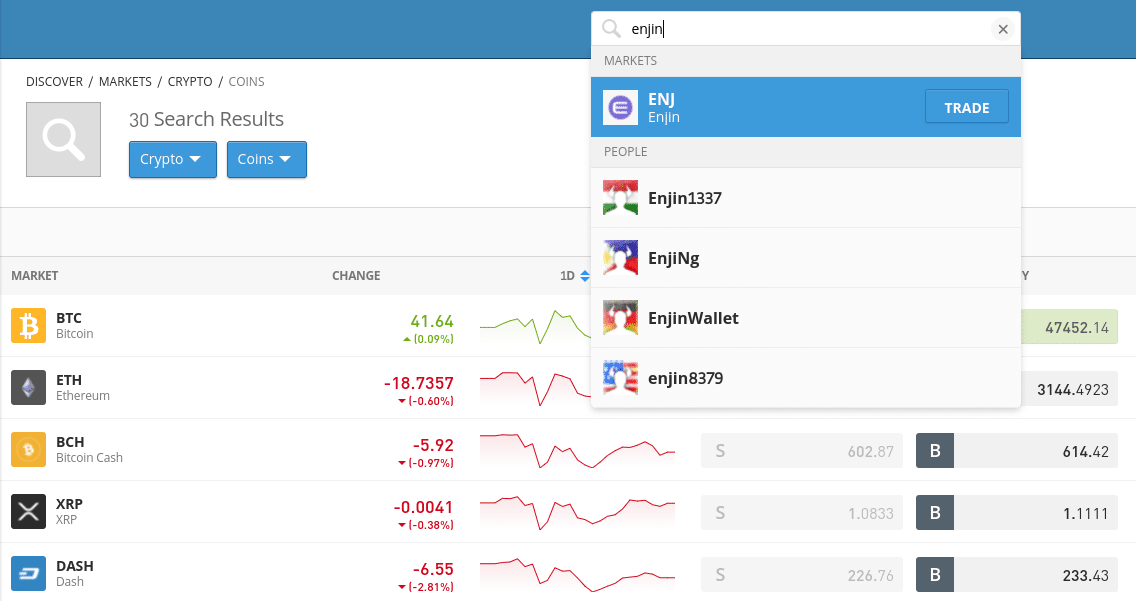Click in the search input containing 'enjin'
Viewport: 1136px width, 601px height.
(x=806, y=29)
